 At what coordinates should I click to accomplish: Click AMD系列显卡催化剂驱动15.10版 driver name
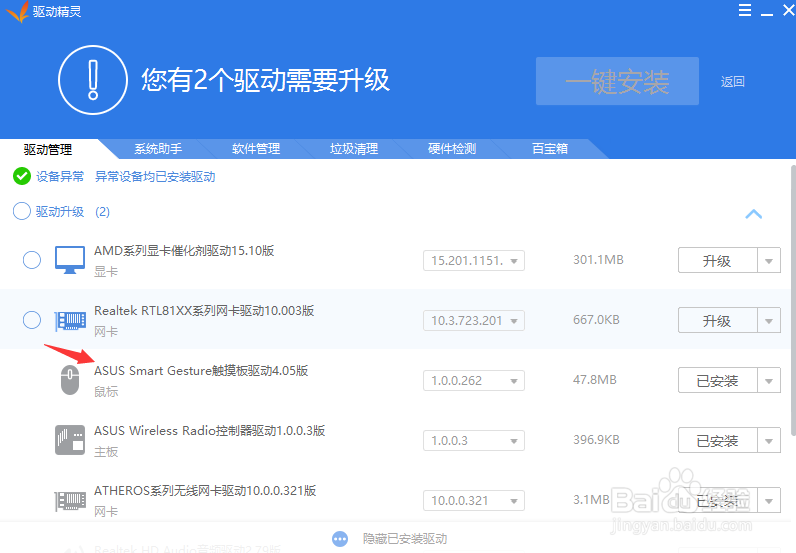[x=184, y=250]
